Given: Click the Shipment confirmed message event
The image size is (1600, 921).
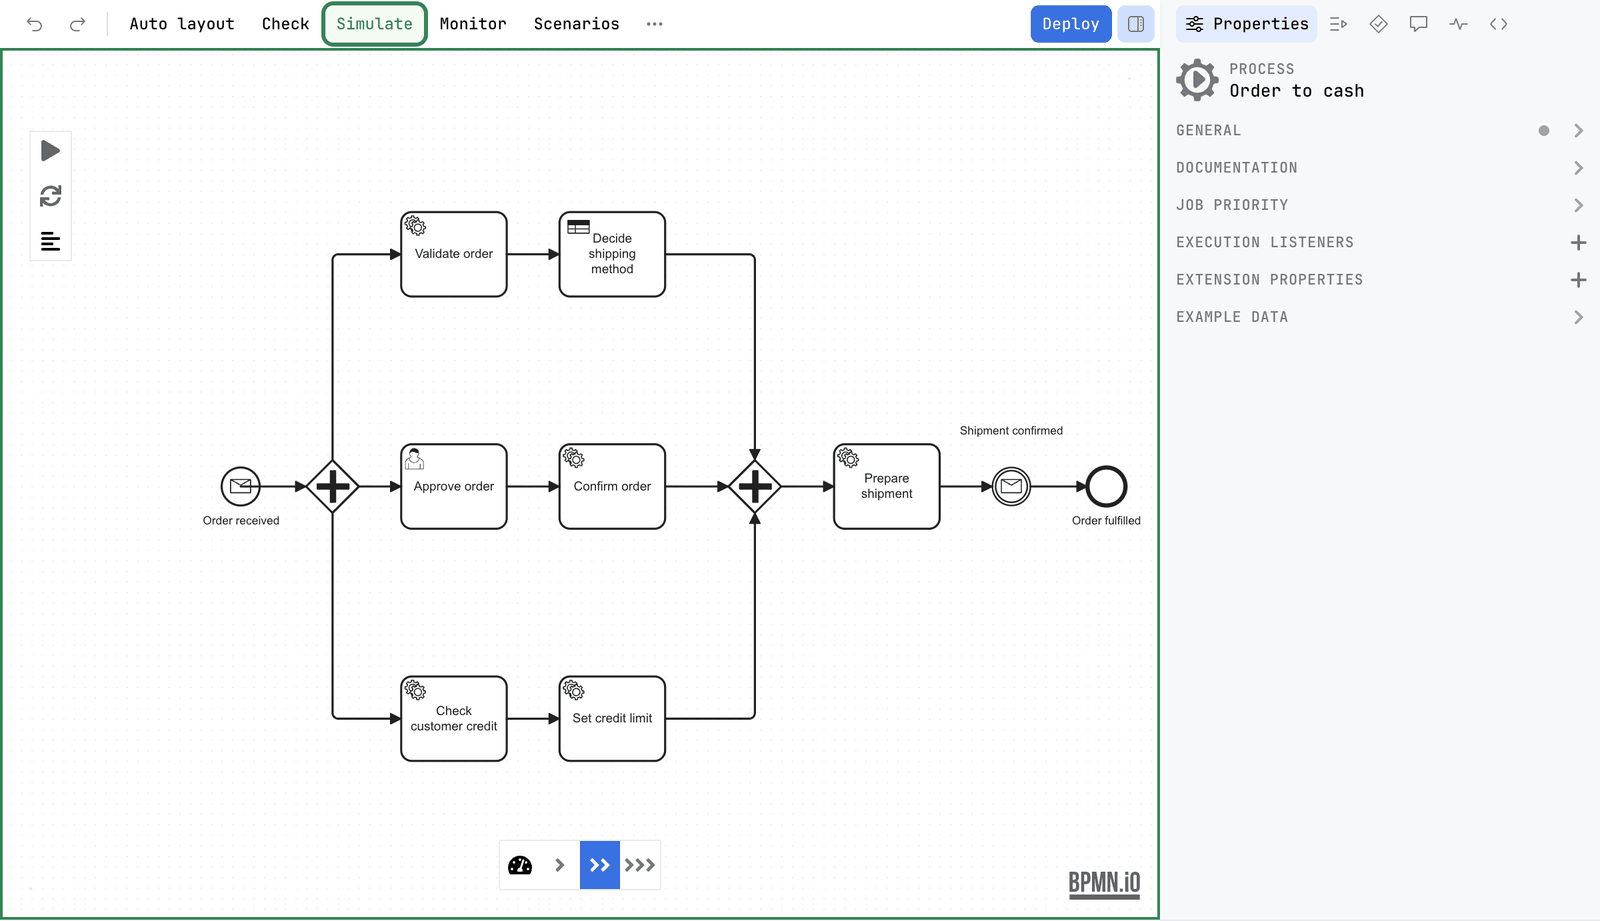Looking at the screenshot, I should [x=1011, y=487].
